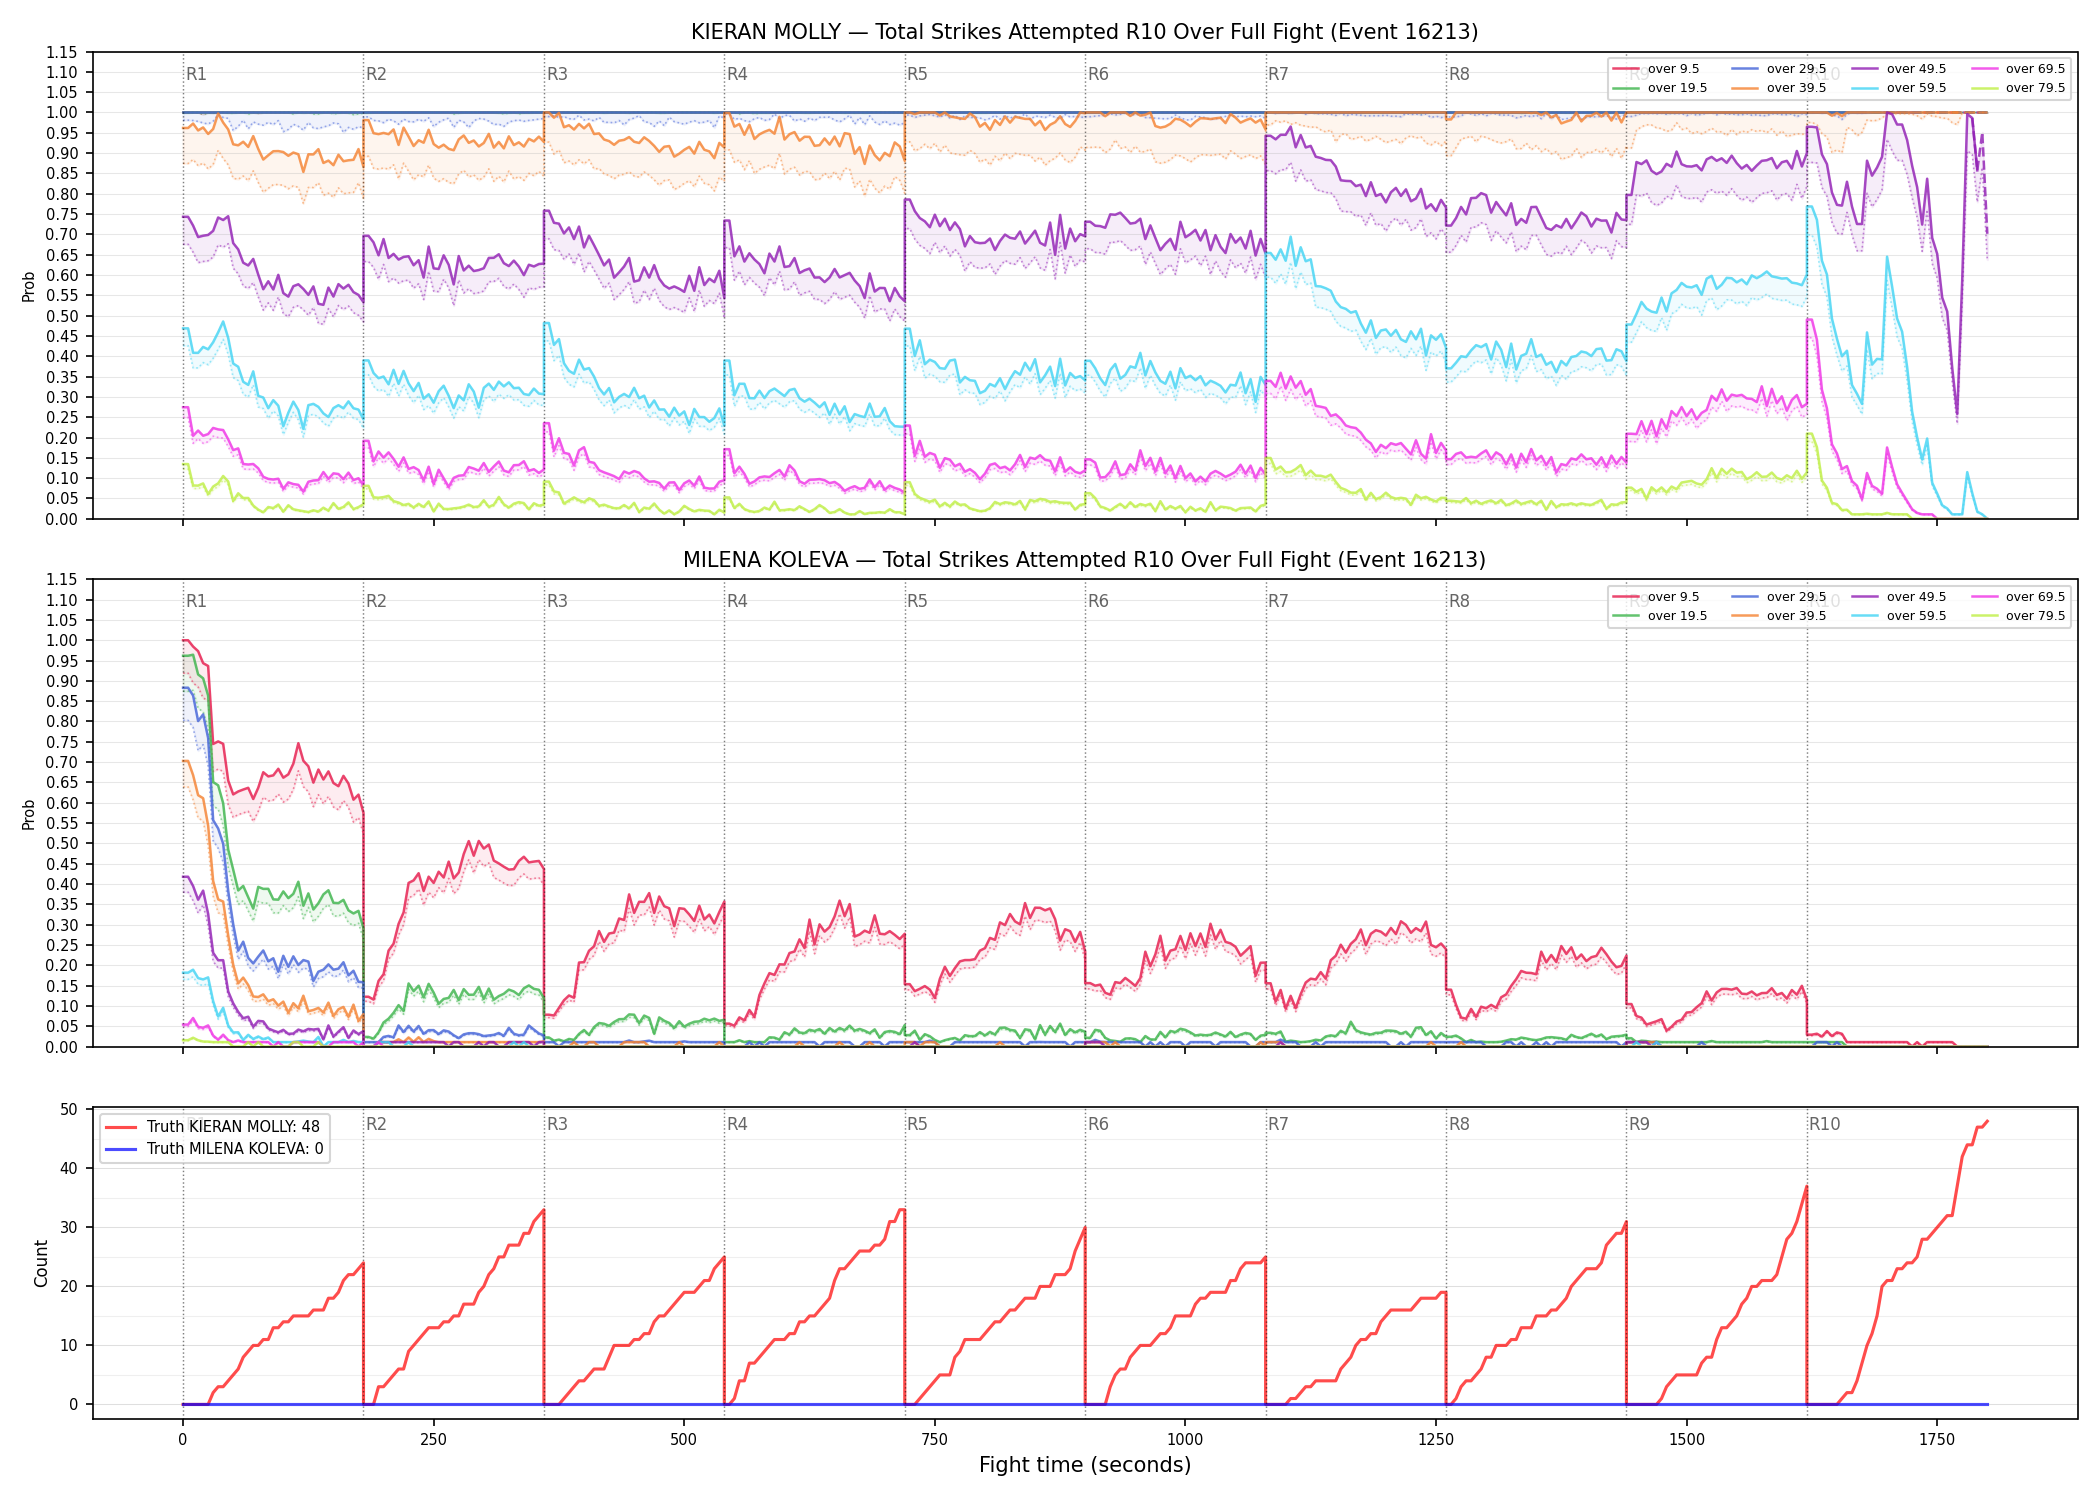Click the x-axis tick label 500
This screenshot has height=1500, width=2100.
[x=684, y=1440]
